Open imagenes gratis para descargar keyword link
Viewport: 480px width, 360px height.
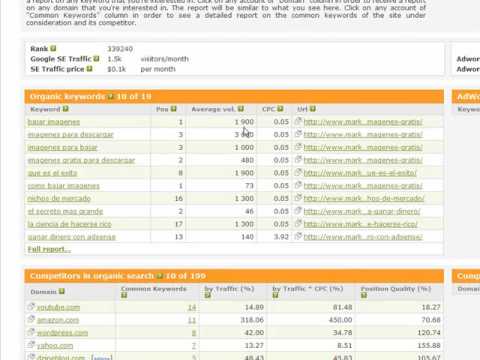(81, 160)
